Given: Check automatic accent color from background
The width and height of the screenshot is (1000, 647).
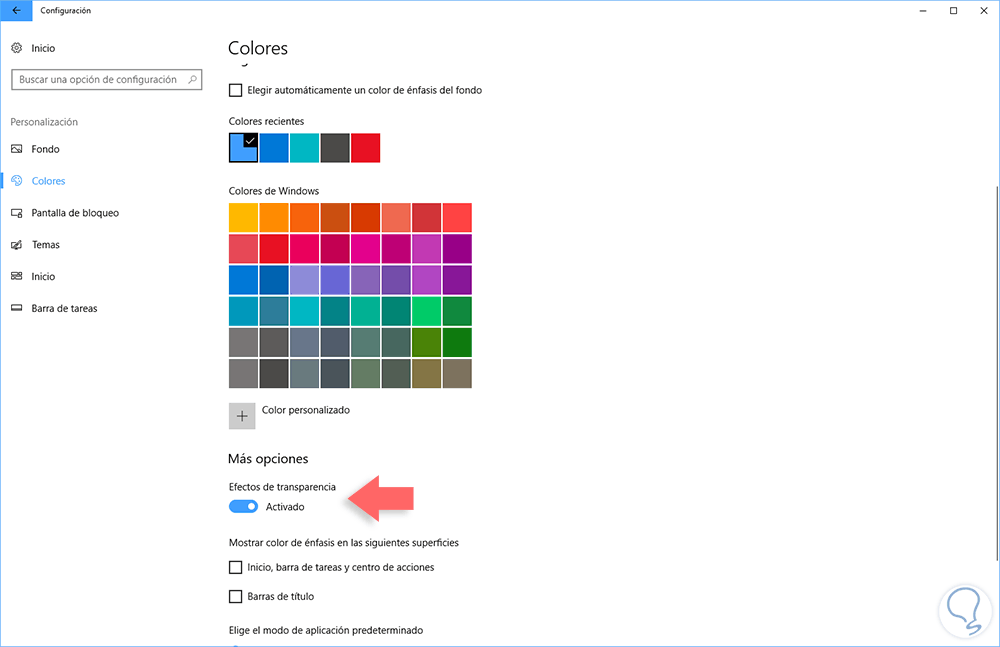Looking at the screenshot, I should pos(236,90).
